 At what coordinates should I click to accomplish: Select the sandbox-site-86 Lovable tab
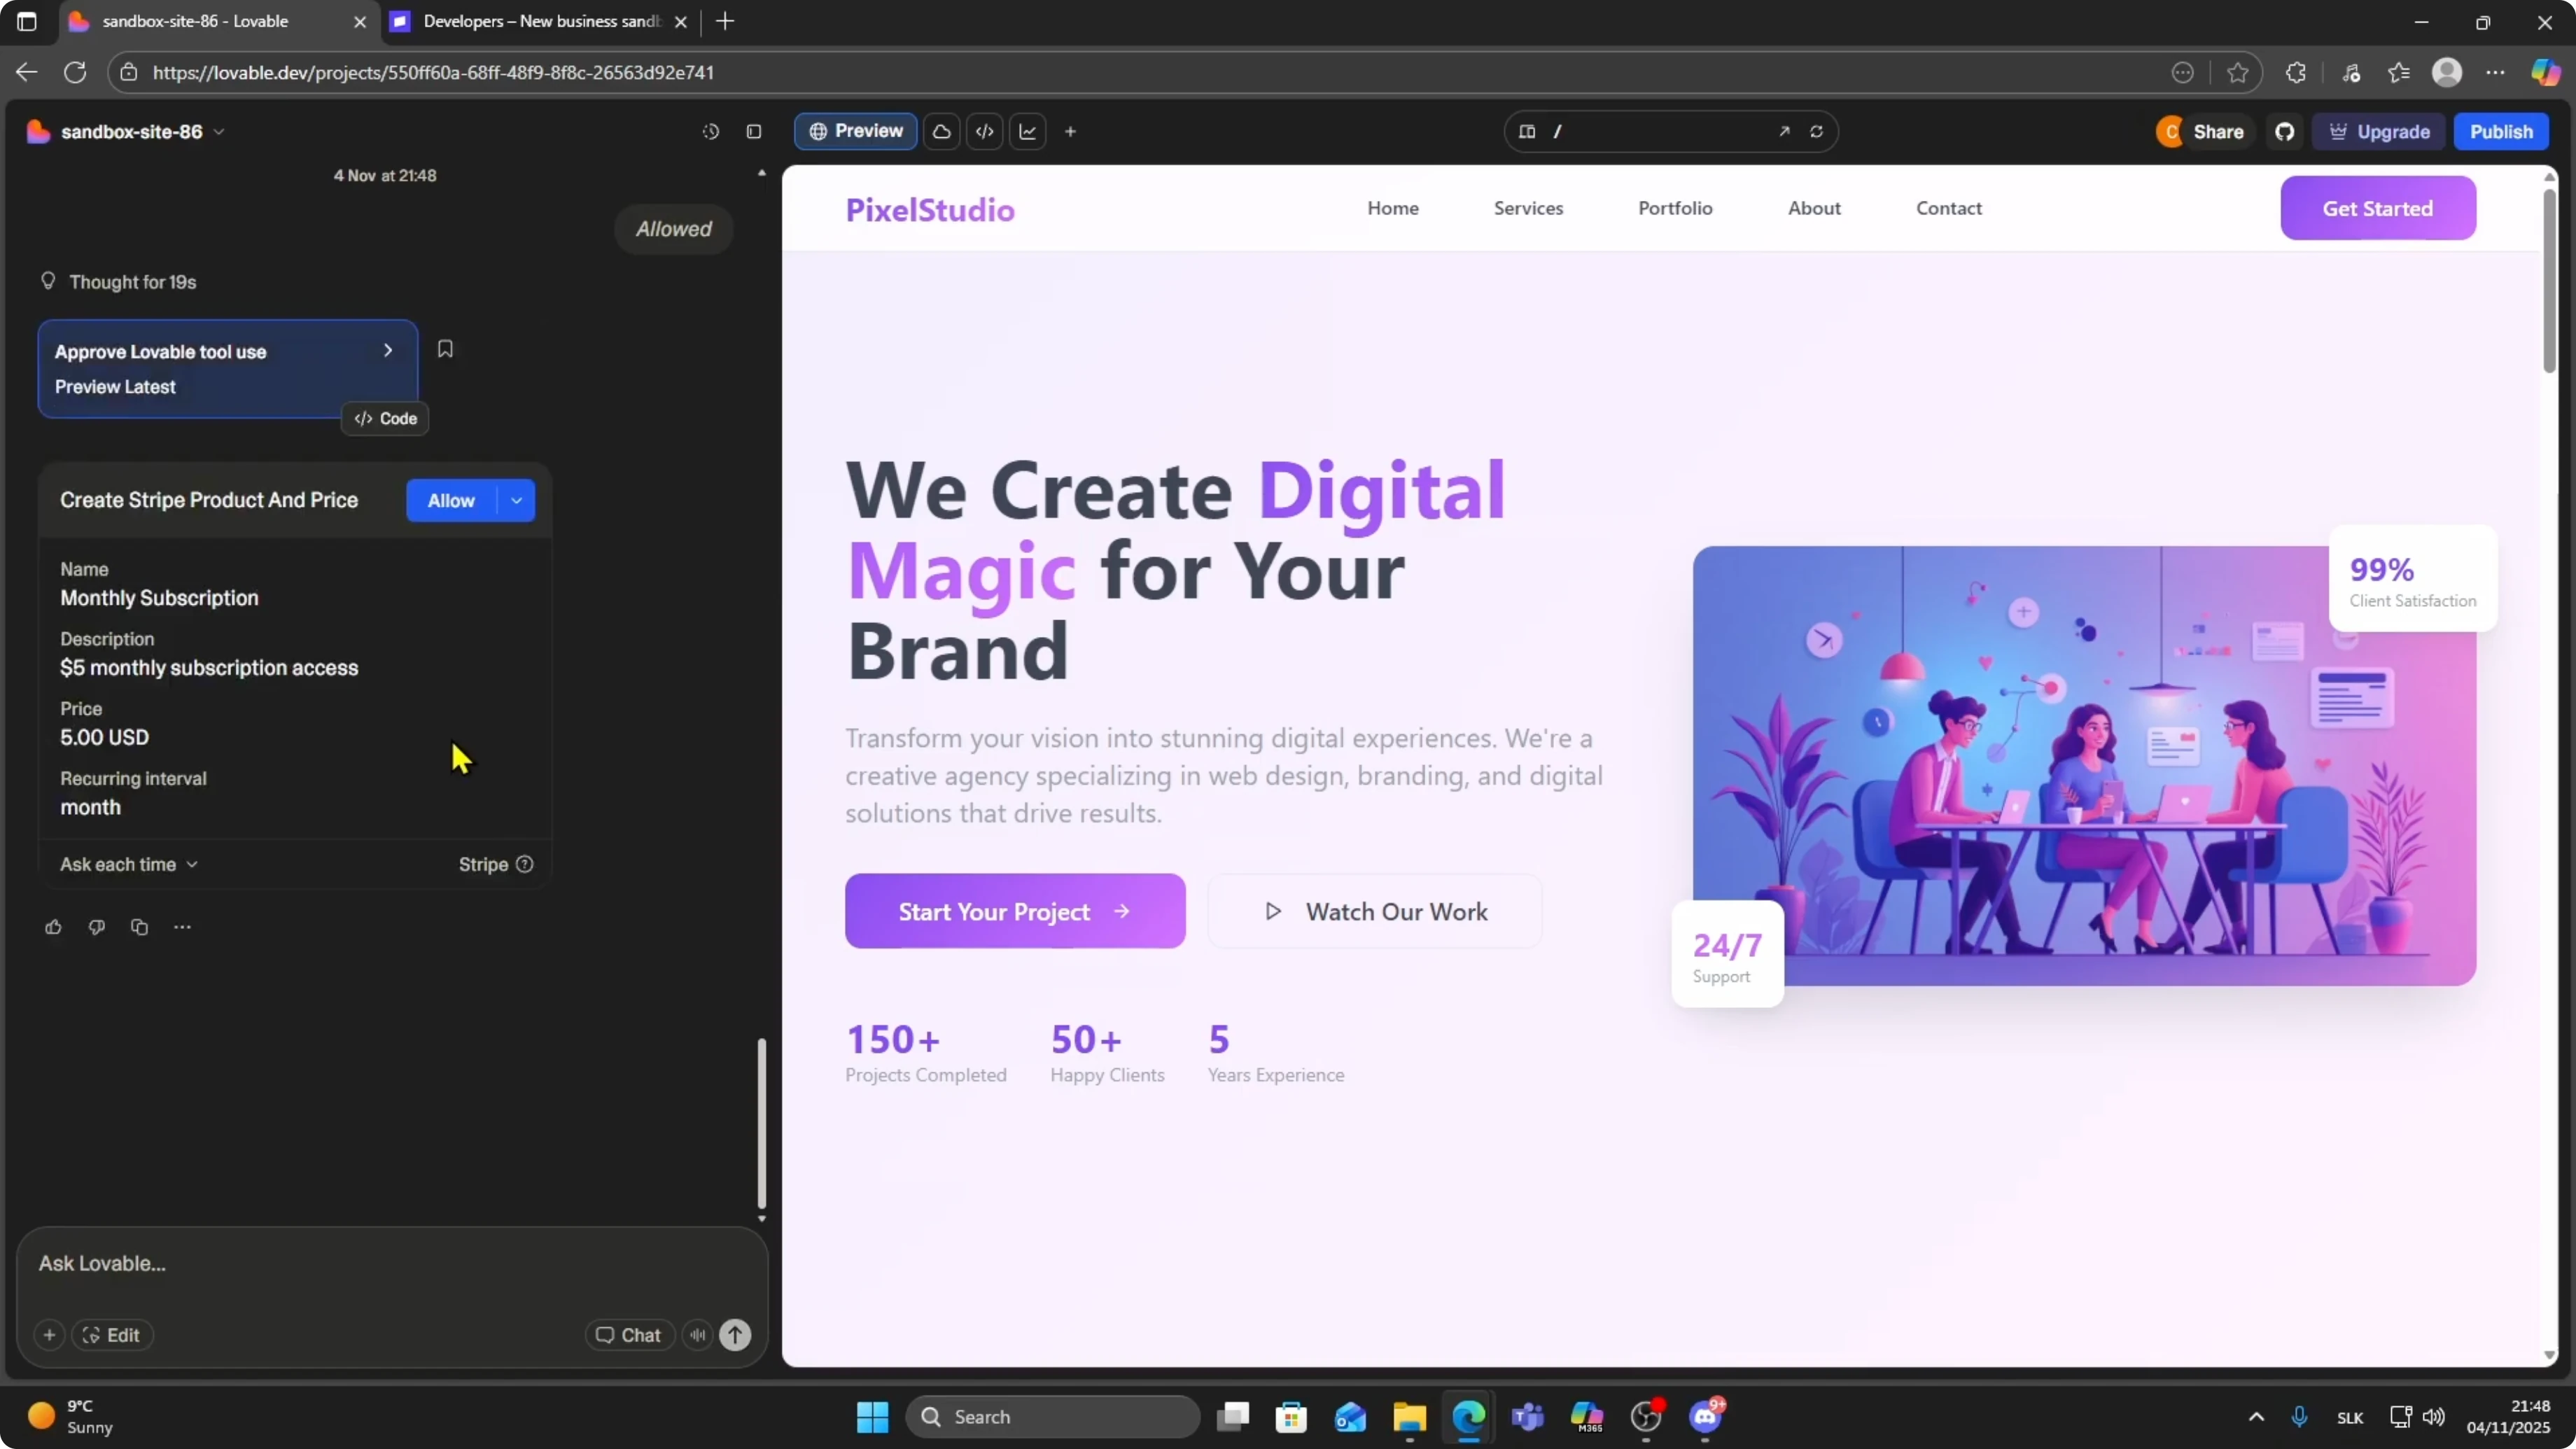[x=218, y=22]
